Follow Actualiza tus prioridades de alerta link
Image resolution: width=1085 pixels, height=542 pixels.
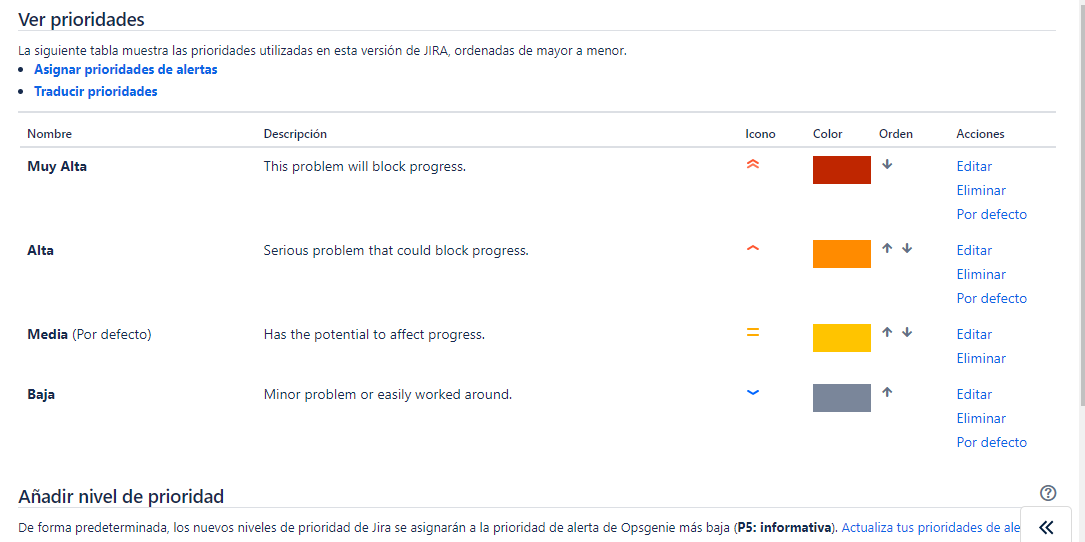pyautogui.click(x=930, y=527)
